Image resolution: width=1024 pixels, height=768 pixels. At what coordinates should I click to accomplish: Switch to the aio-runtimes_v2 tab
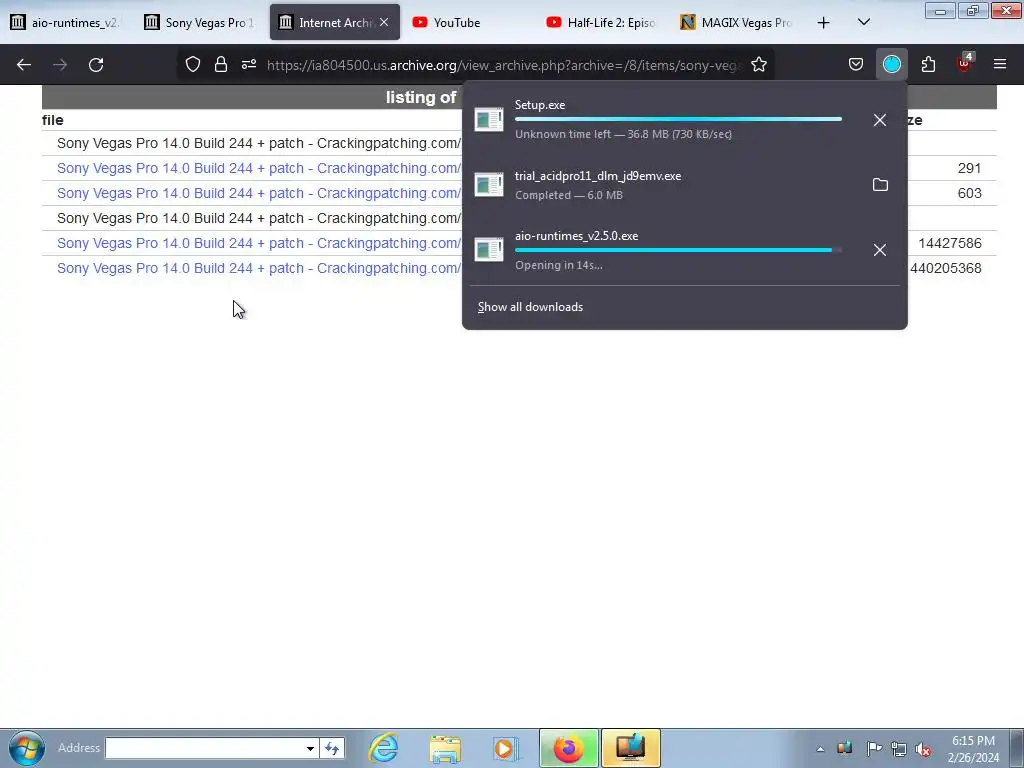point(67,22)
